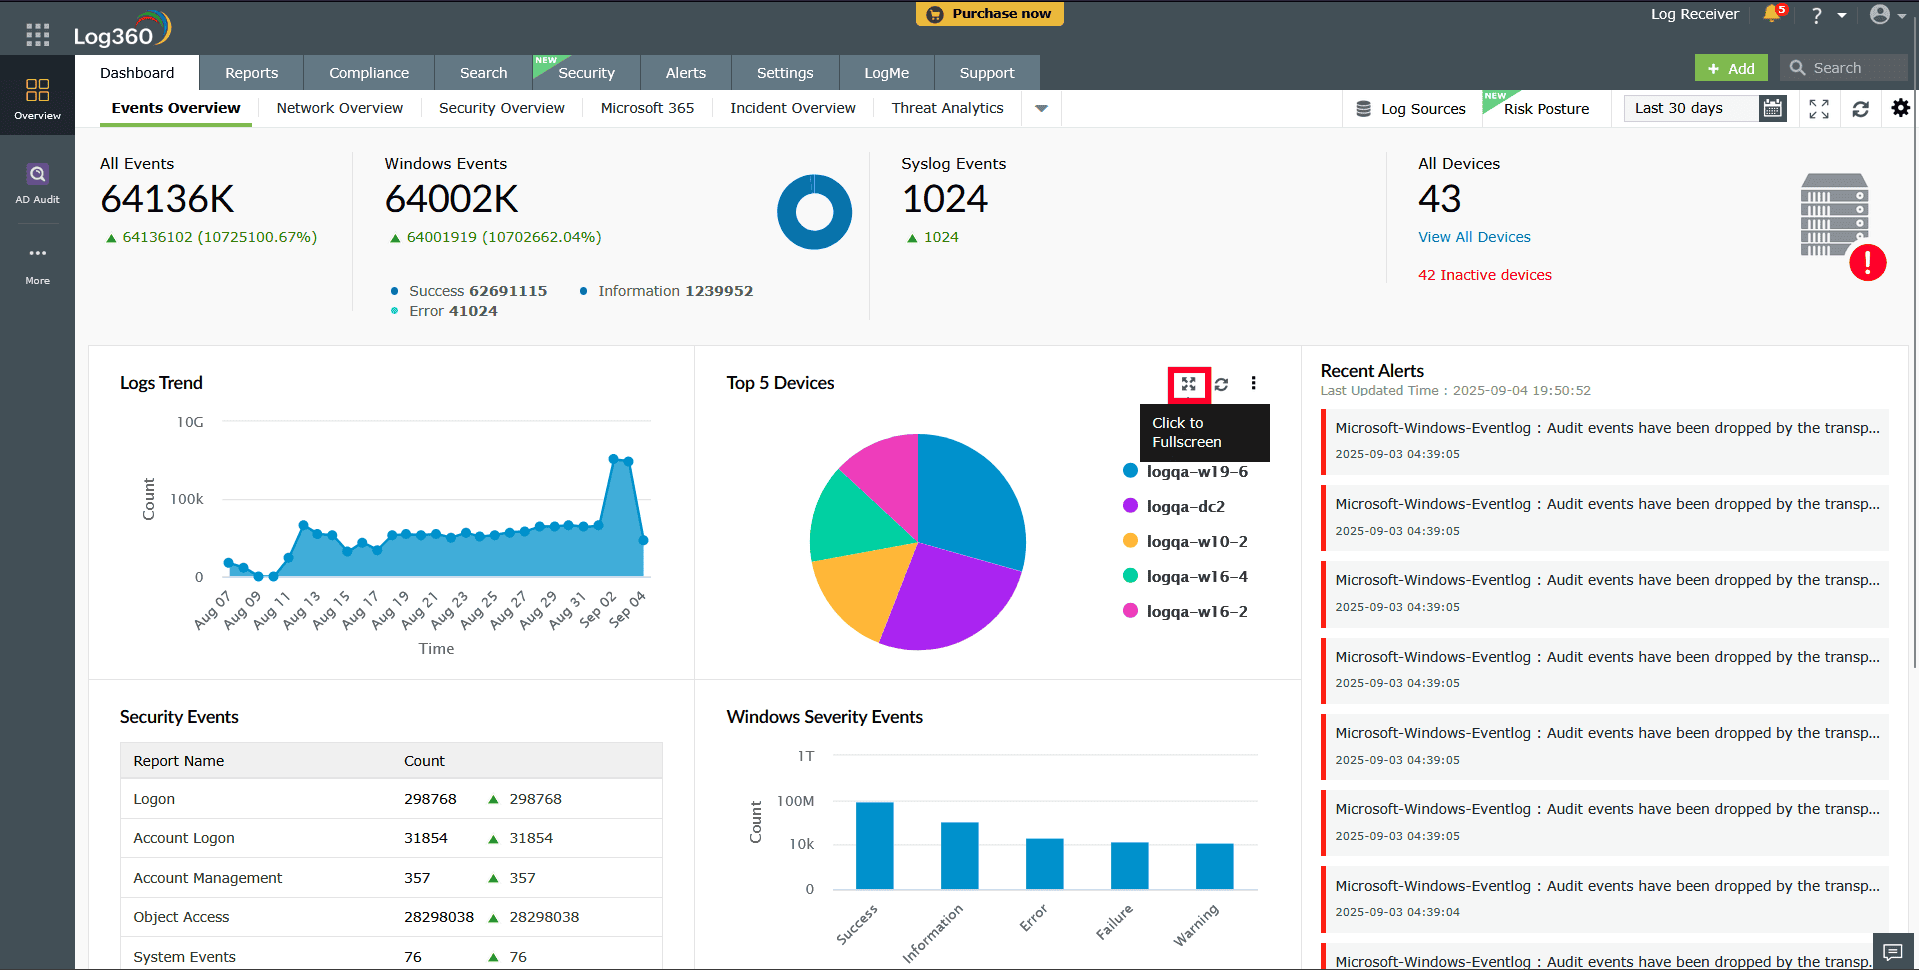1919x970 pixels.
Task: Click the Success bar in severity chart
Action: (875, 846)
